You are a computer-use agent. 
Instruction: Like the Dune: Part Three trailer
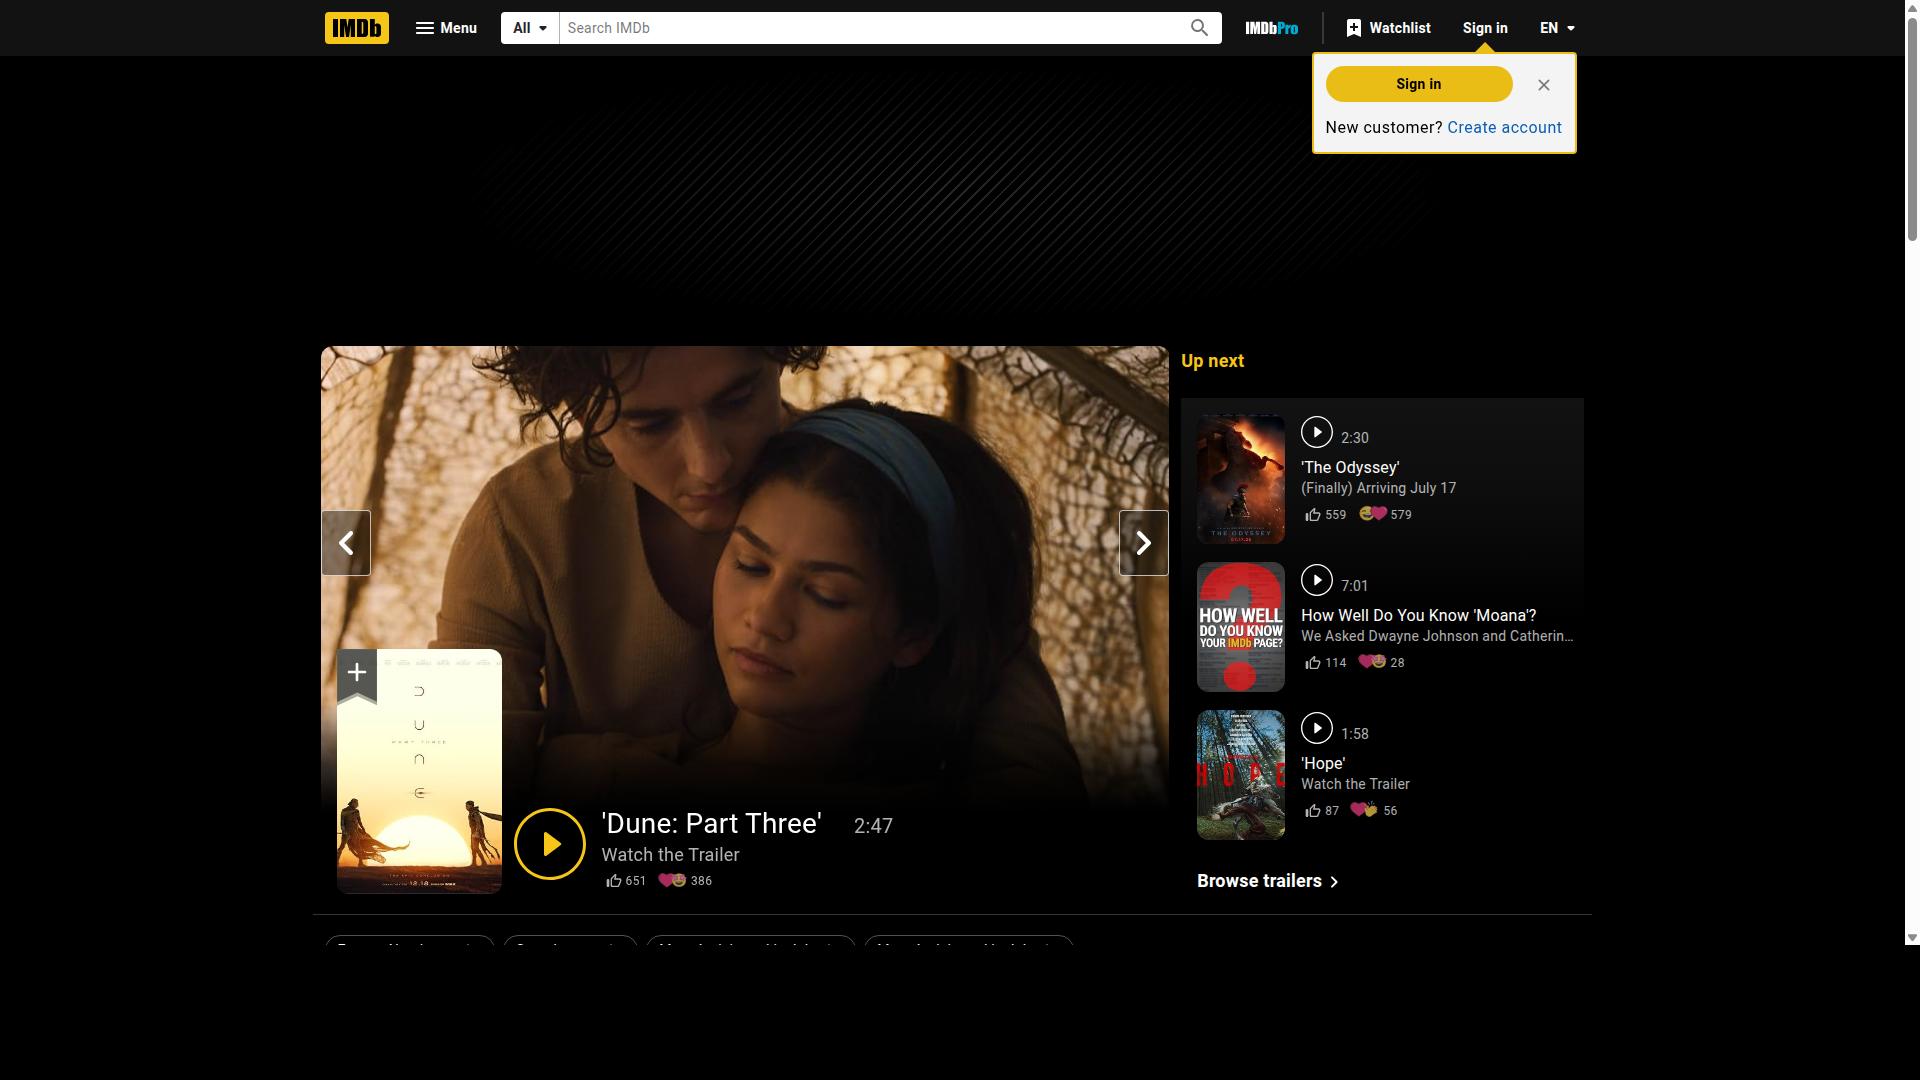click(626, 881)
